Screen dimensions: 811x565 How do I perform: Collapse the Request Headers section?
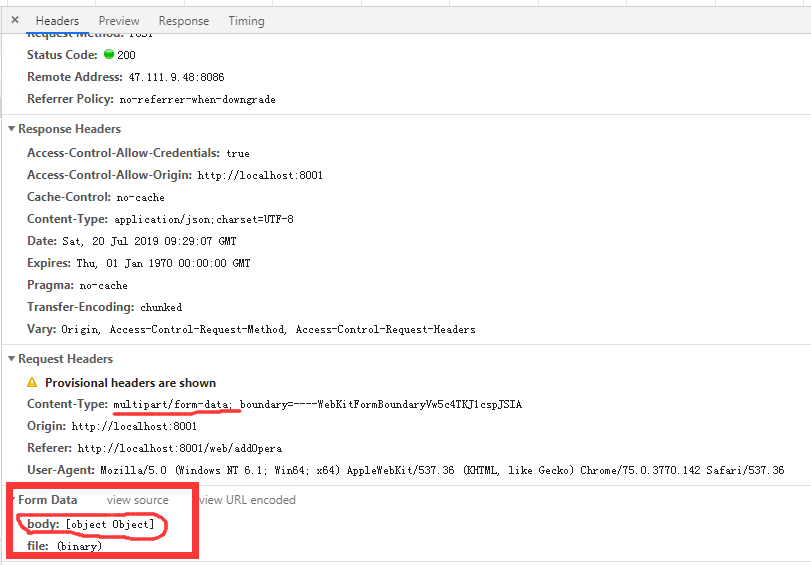coord(11,359)
